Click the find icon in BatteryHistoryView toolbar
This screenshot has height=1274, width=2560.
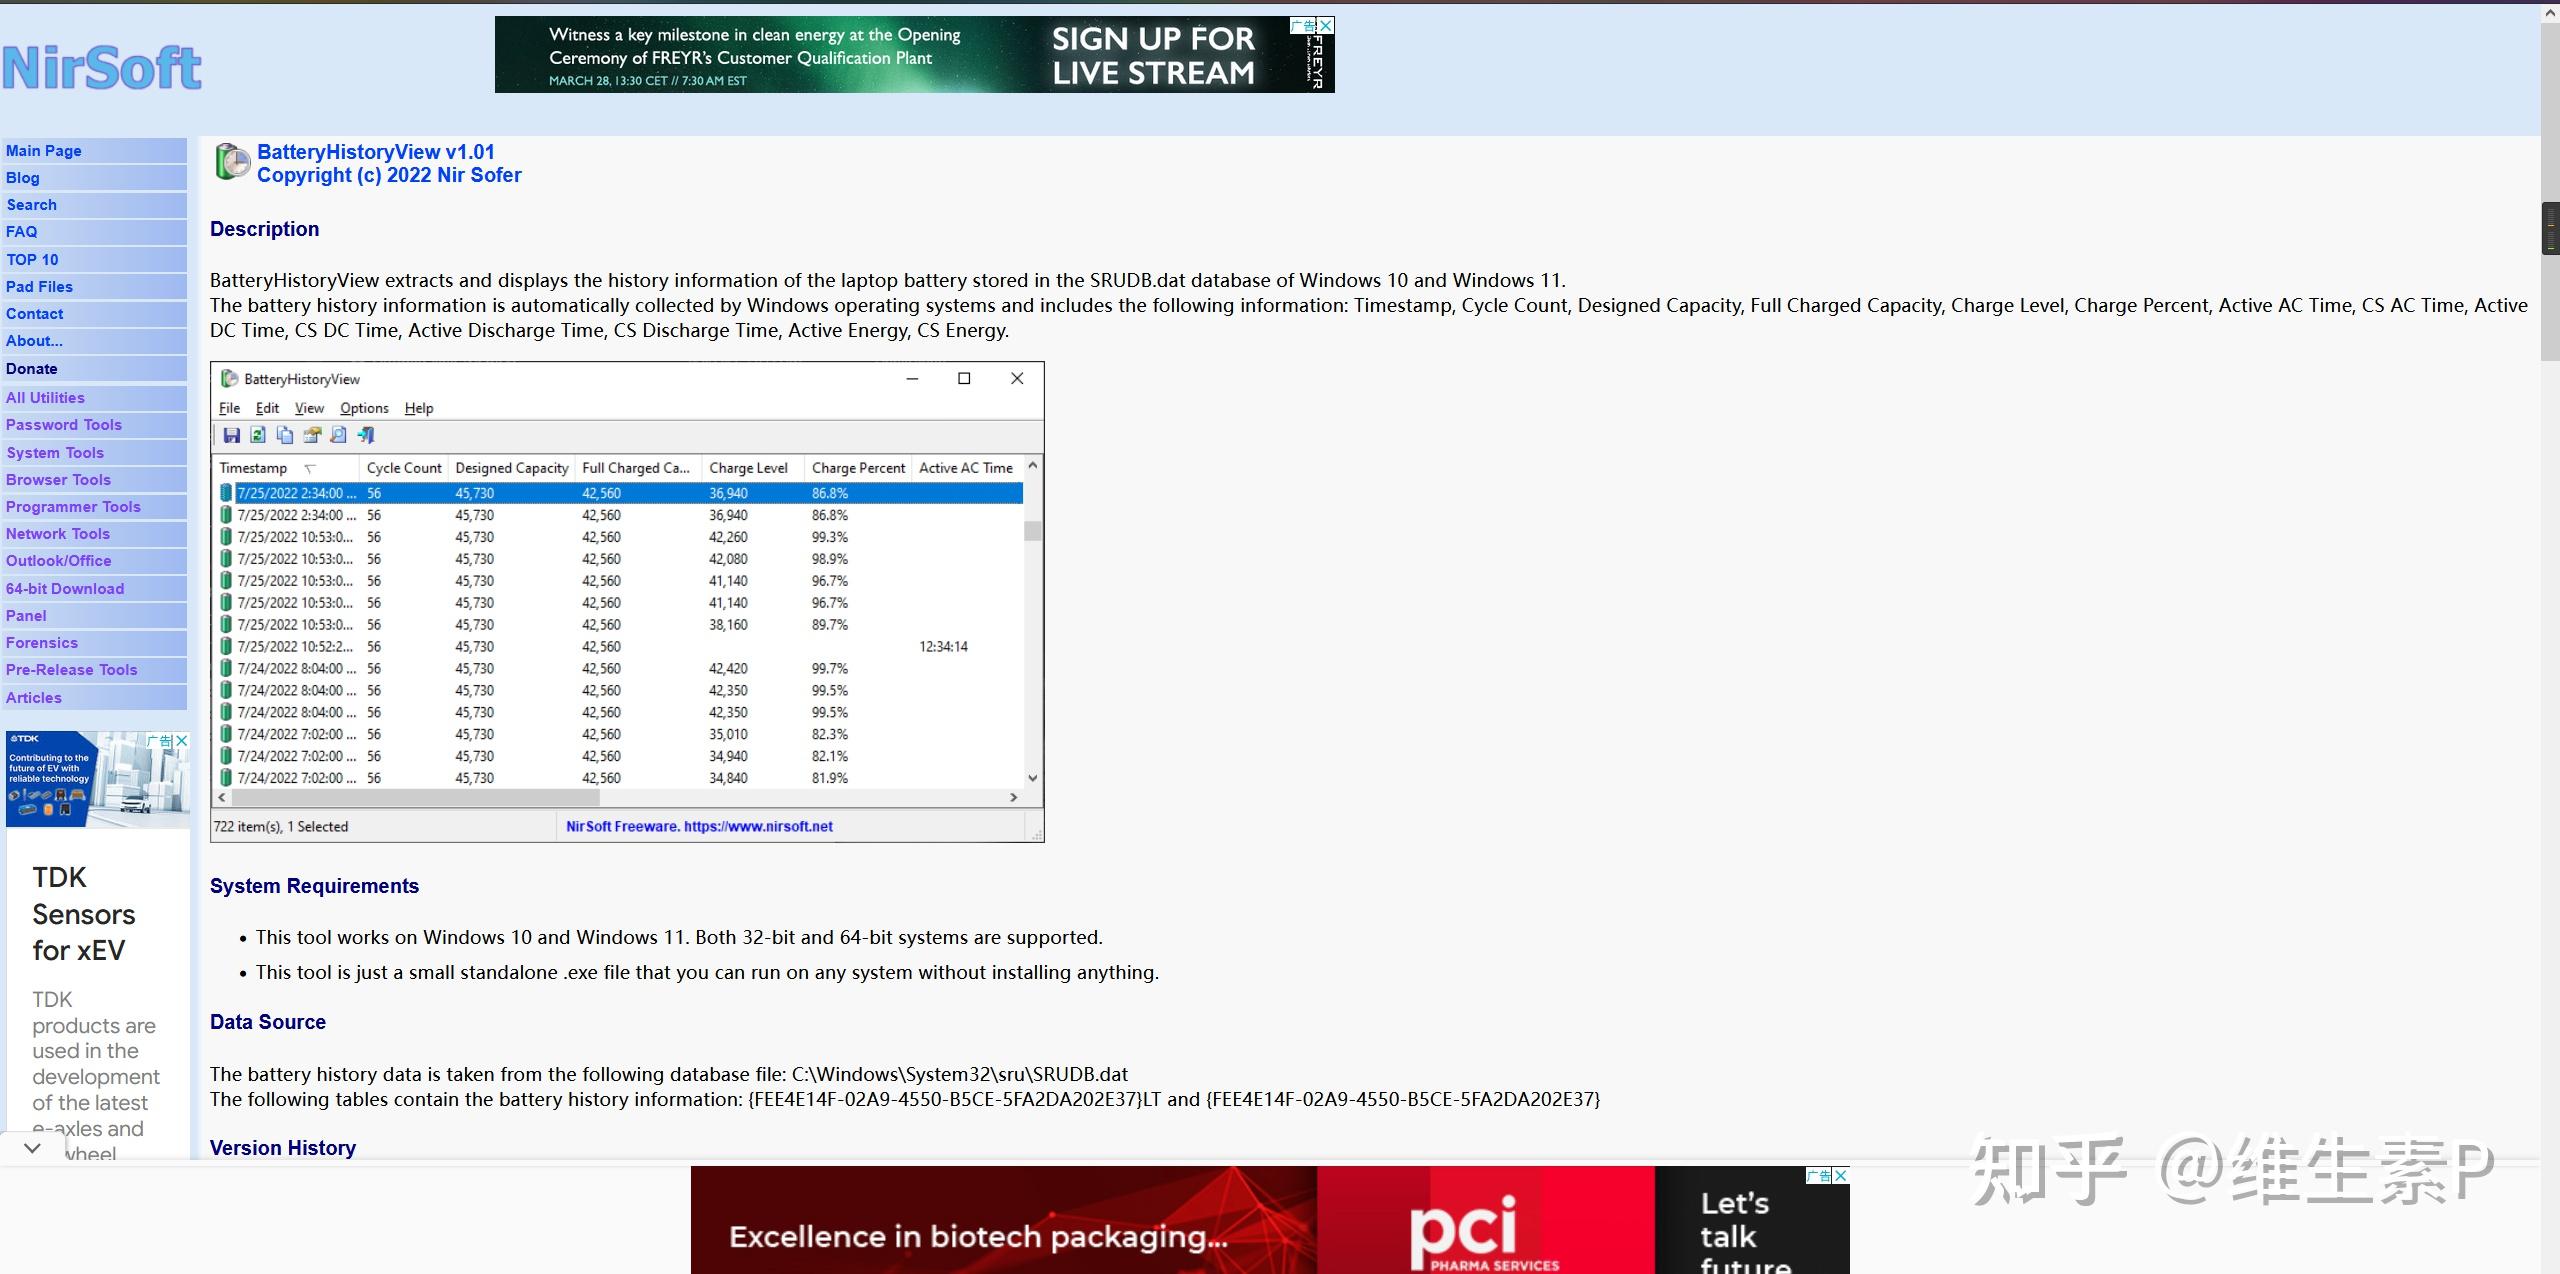[339, 435]
